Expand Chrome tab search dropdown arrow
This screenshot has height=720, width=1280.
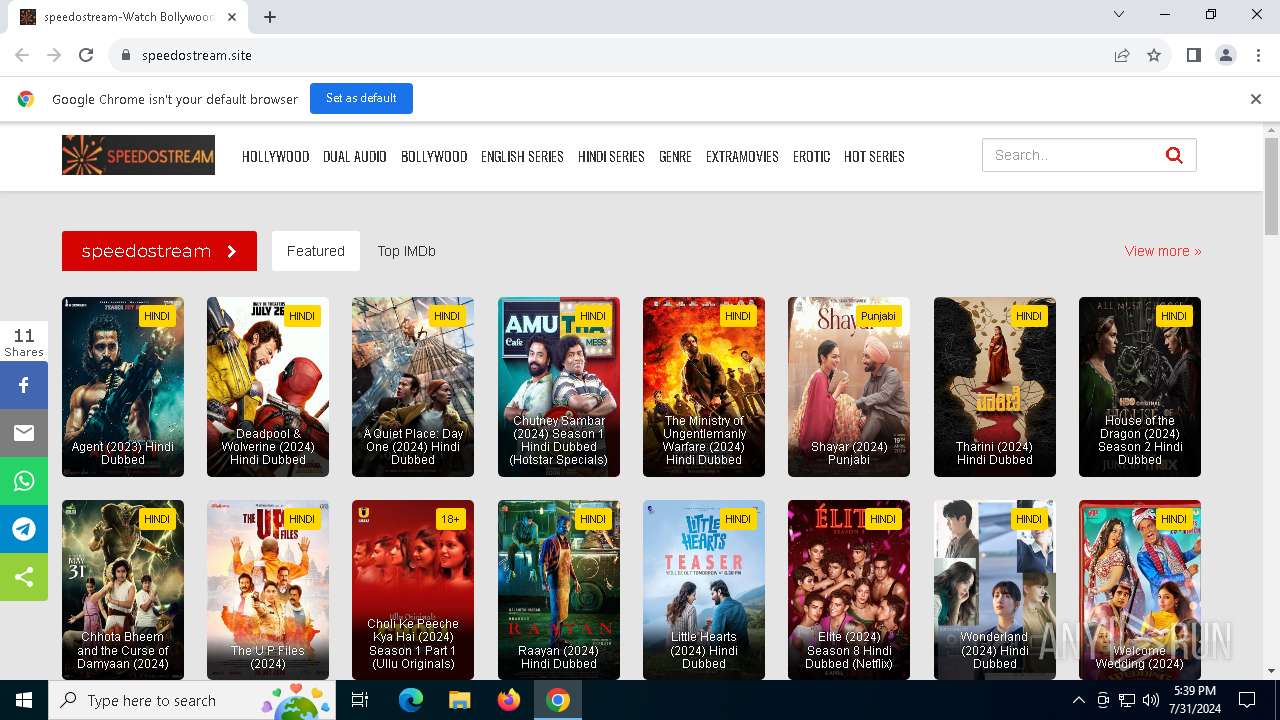tap(1119, 14)
